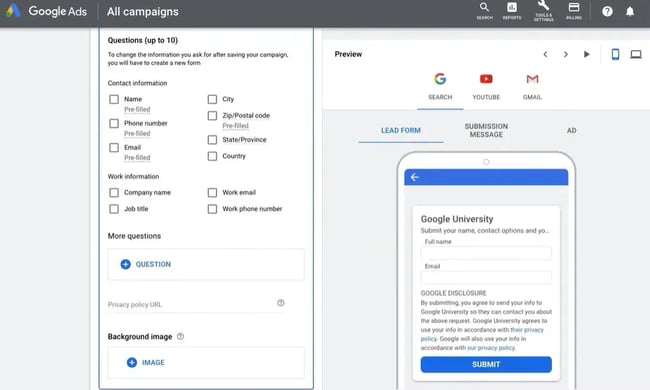Screen dimensions: 650x390
Task: Check the Zip/Postal code checkbox
Action: 212,116
